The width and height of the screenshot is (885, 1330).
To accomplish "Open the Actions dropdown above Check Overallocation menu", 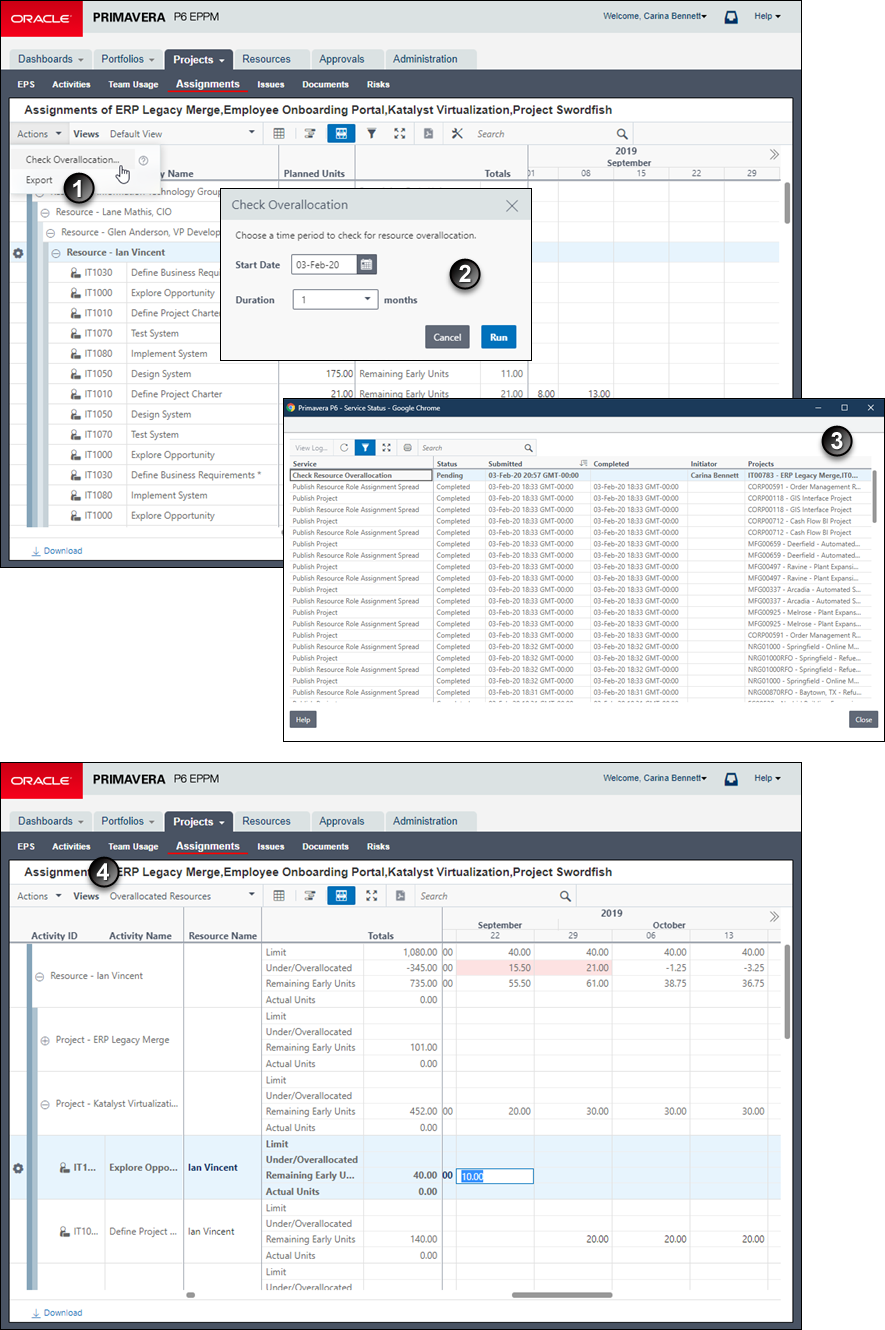I will point(40,133).
